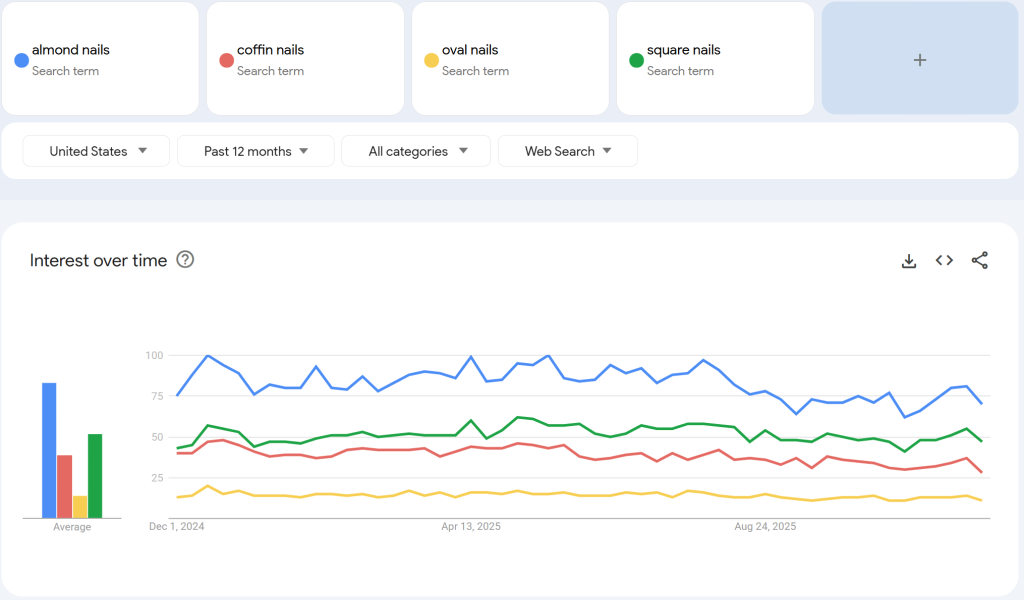Select the blue dot for almond nails
Viewport: 1024px width, 600px height.
tap(19, 60)
